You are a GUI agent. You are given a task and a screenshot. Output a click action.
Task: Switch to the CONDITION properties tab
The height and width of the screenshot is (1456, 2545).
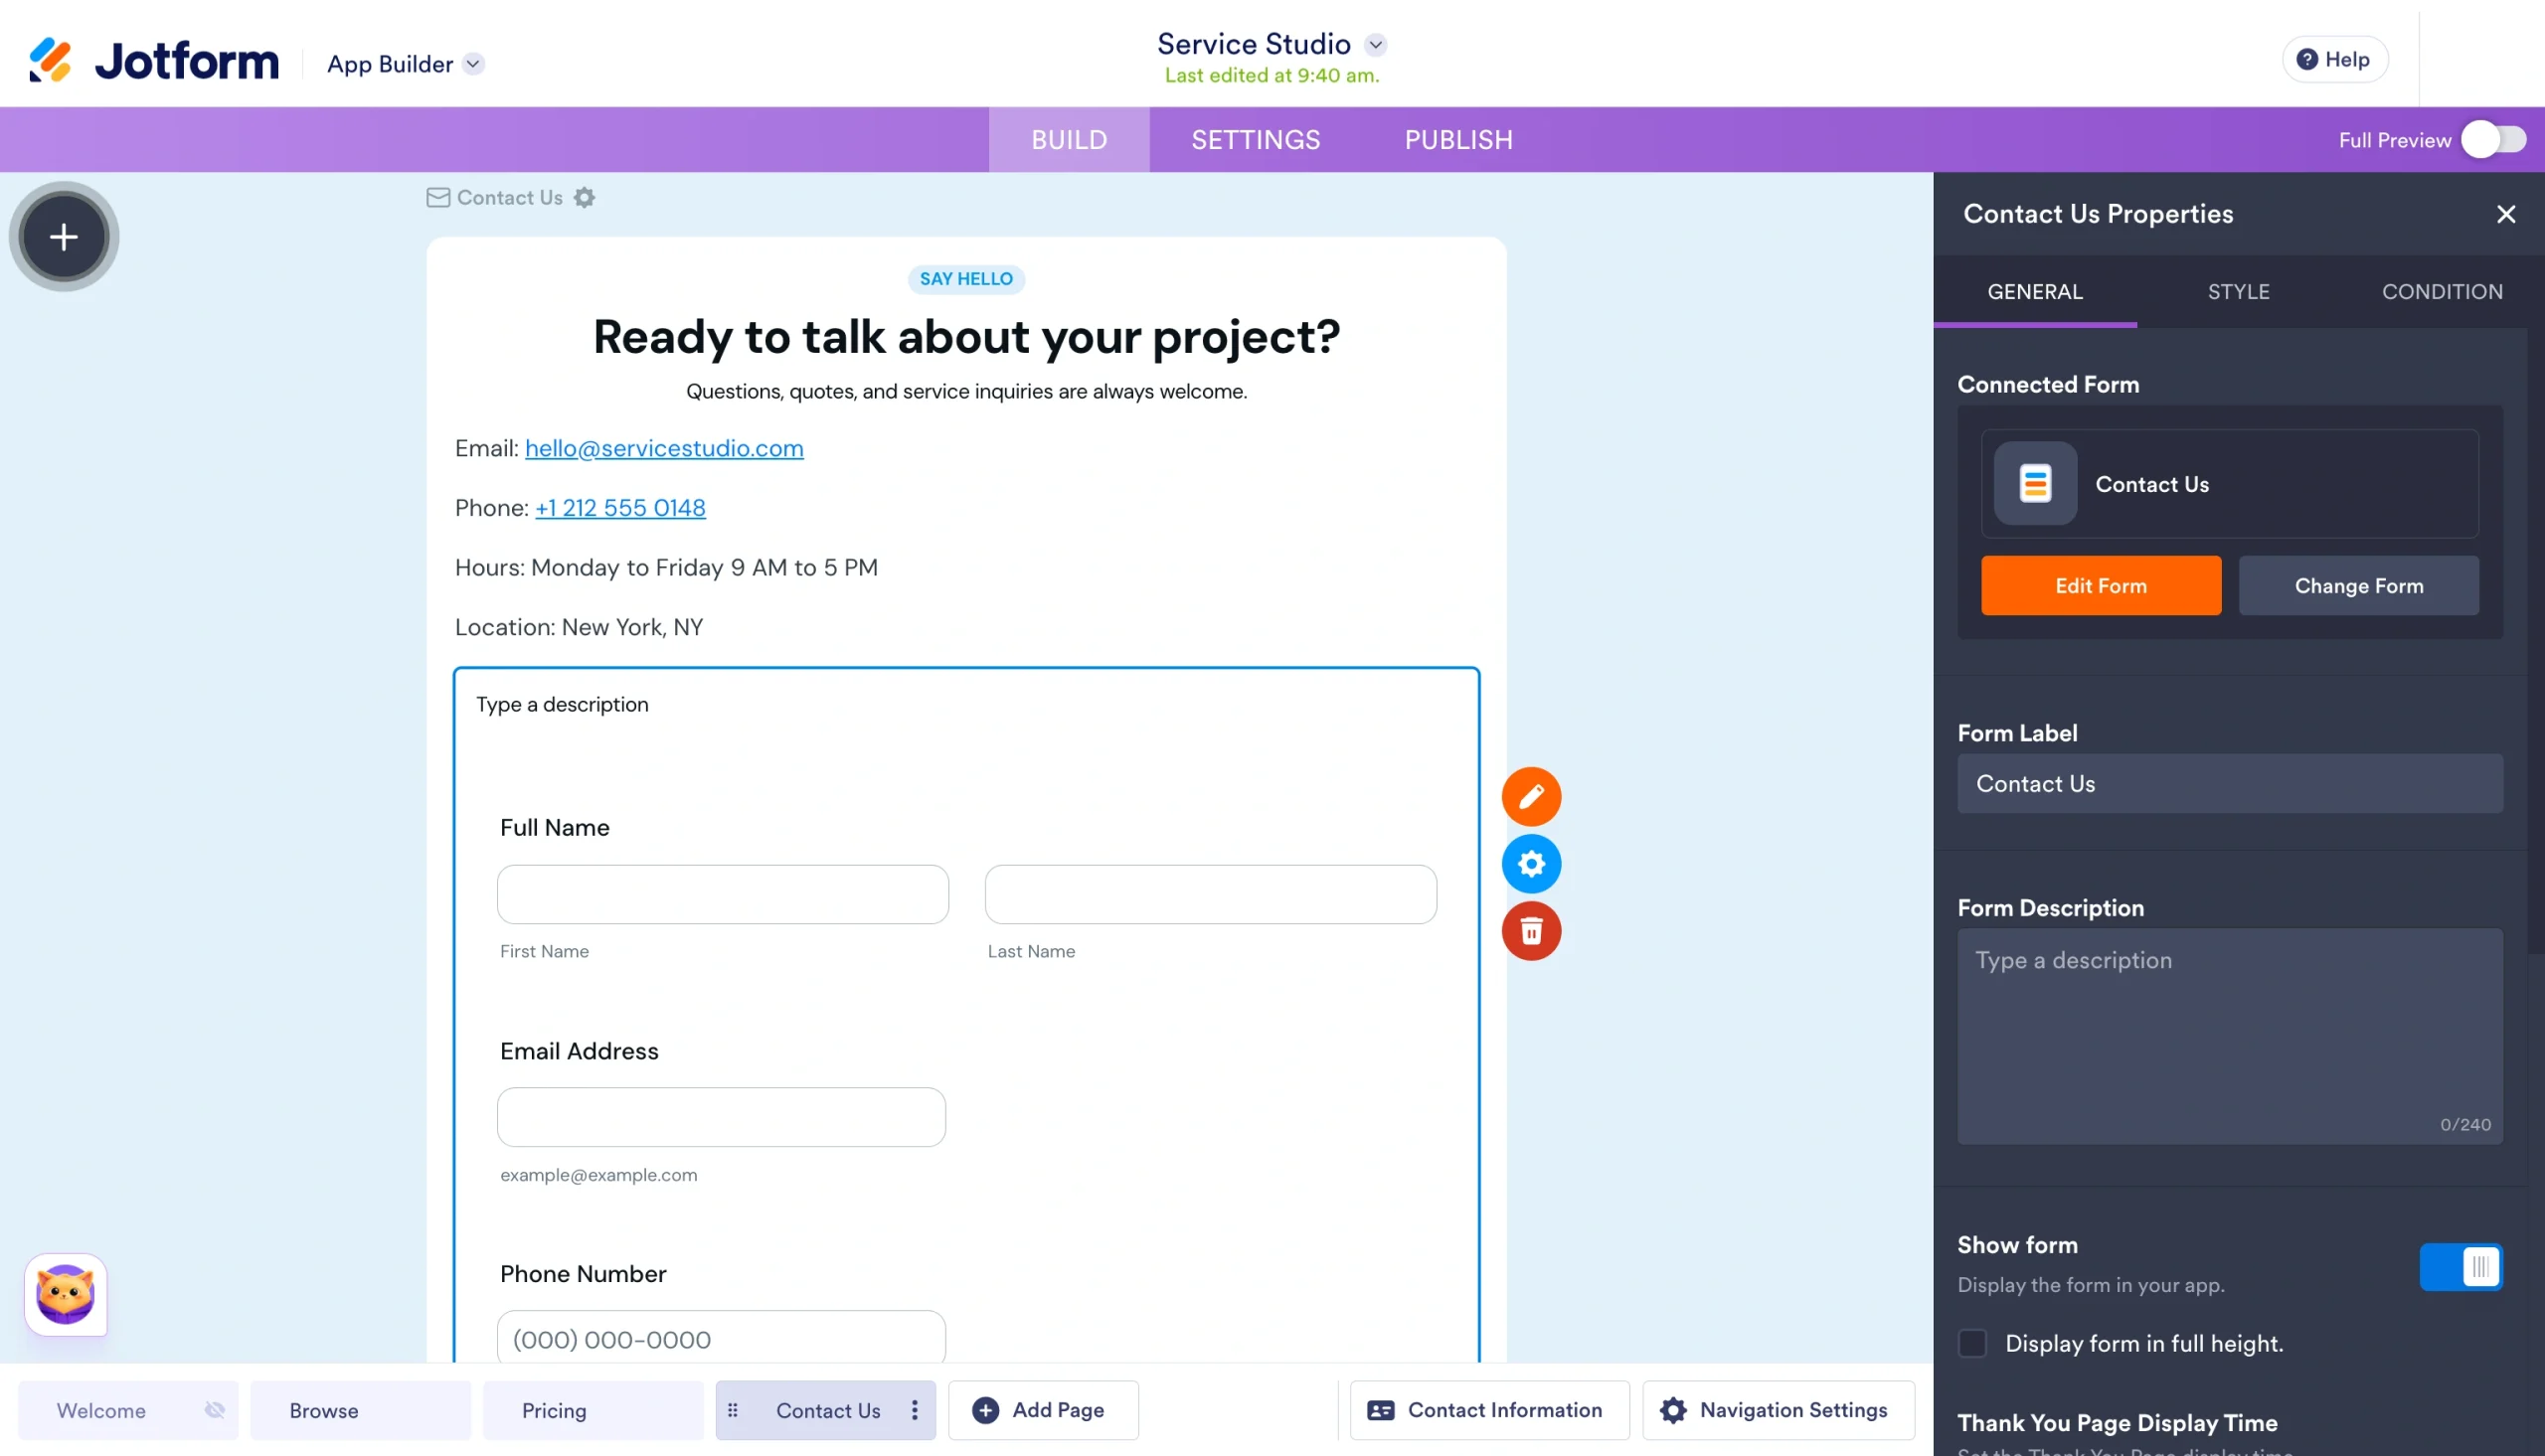2442,292
